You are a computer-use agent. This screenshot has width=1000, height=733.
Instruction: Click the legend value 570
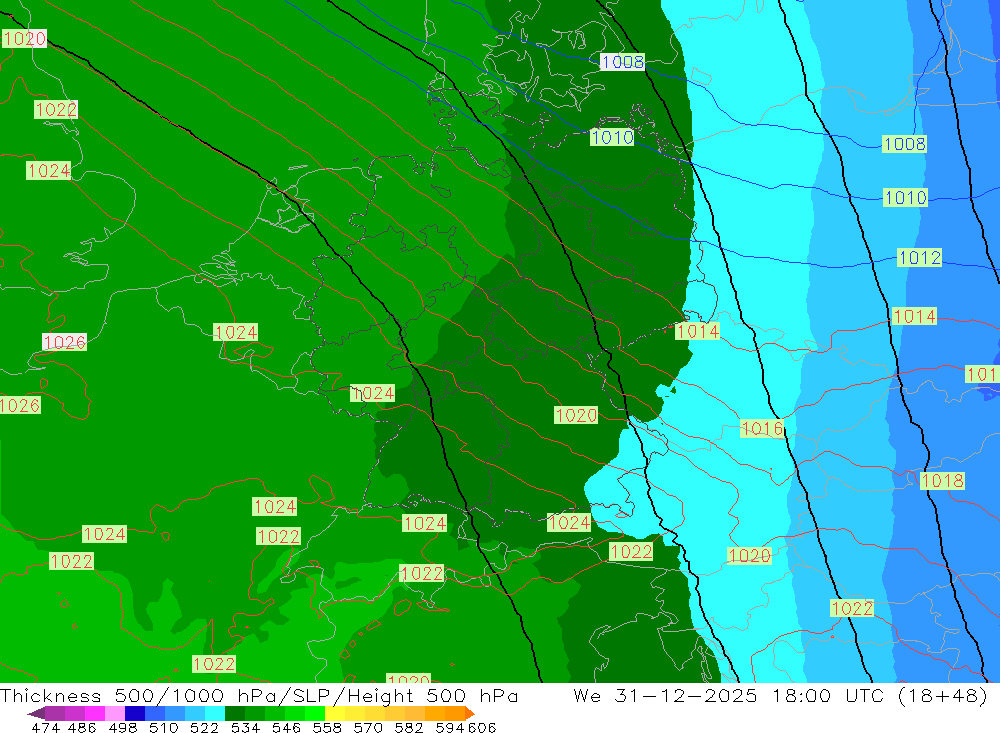(368, 728)
